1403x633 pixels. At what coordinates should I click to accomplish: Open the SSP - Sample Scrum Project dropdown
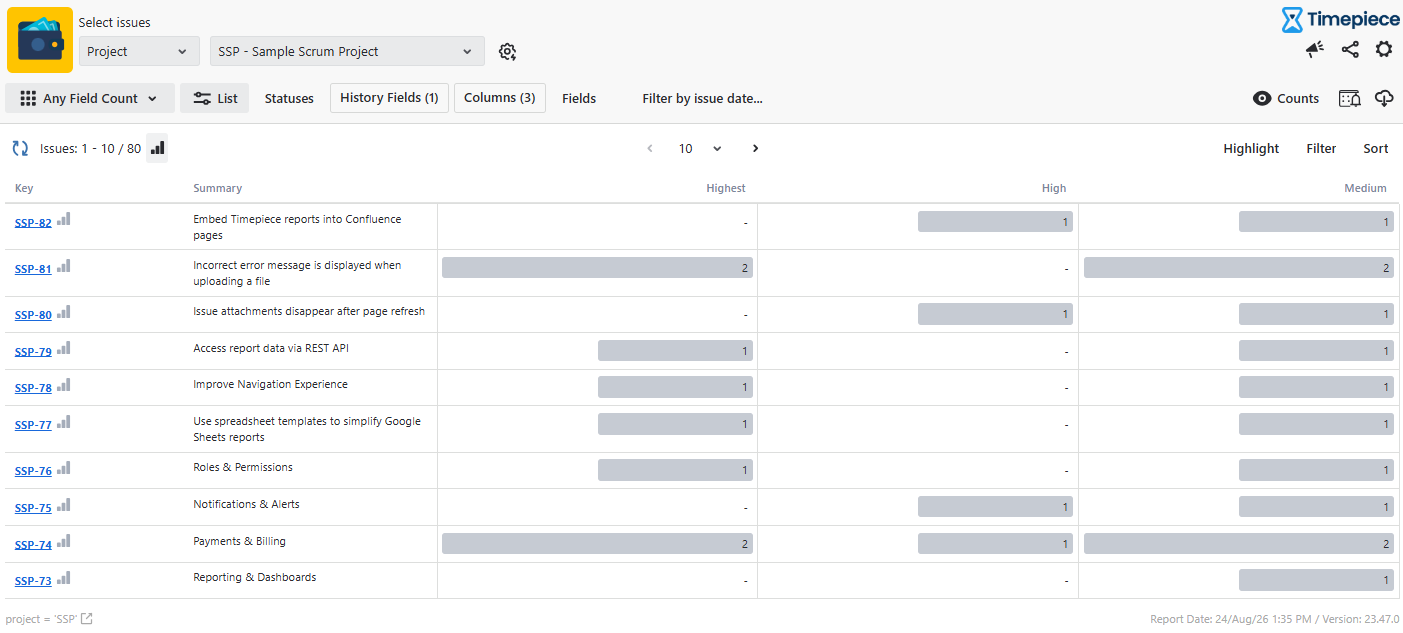click(347, 51)
